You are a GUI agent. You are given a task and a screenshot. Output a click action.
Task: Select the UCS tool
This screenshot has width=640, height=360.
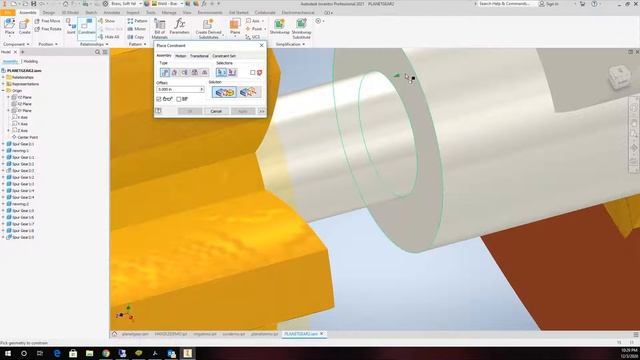click(x=253, y=37)
